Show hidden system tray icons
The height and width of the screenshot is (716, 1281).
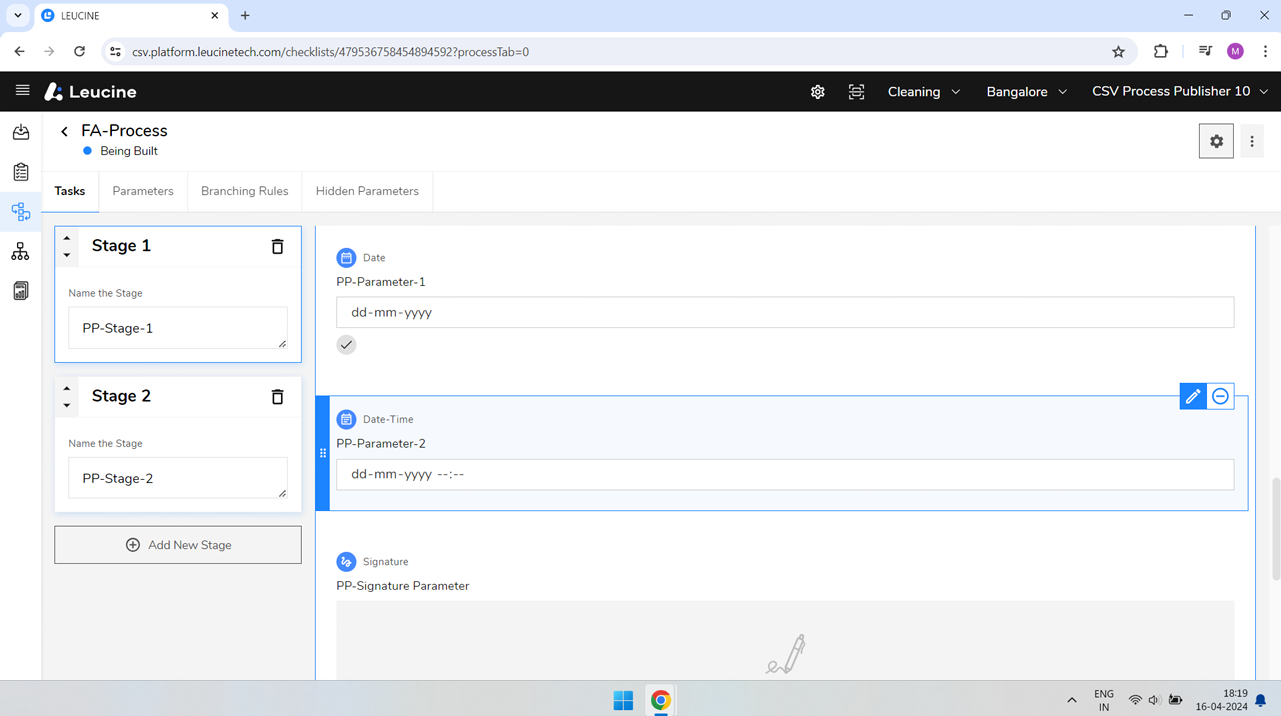tap(1072, 700)
